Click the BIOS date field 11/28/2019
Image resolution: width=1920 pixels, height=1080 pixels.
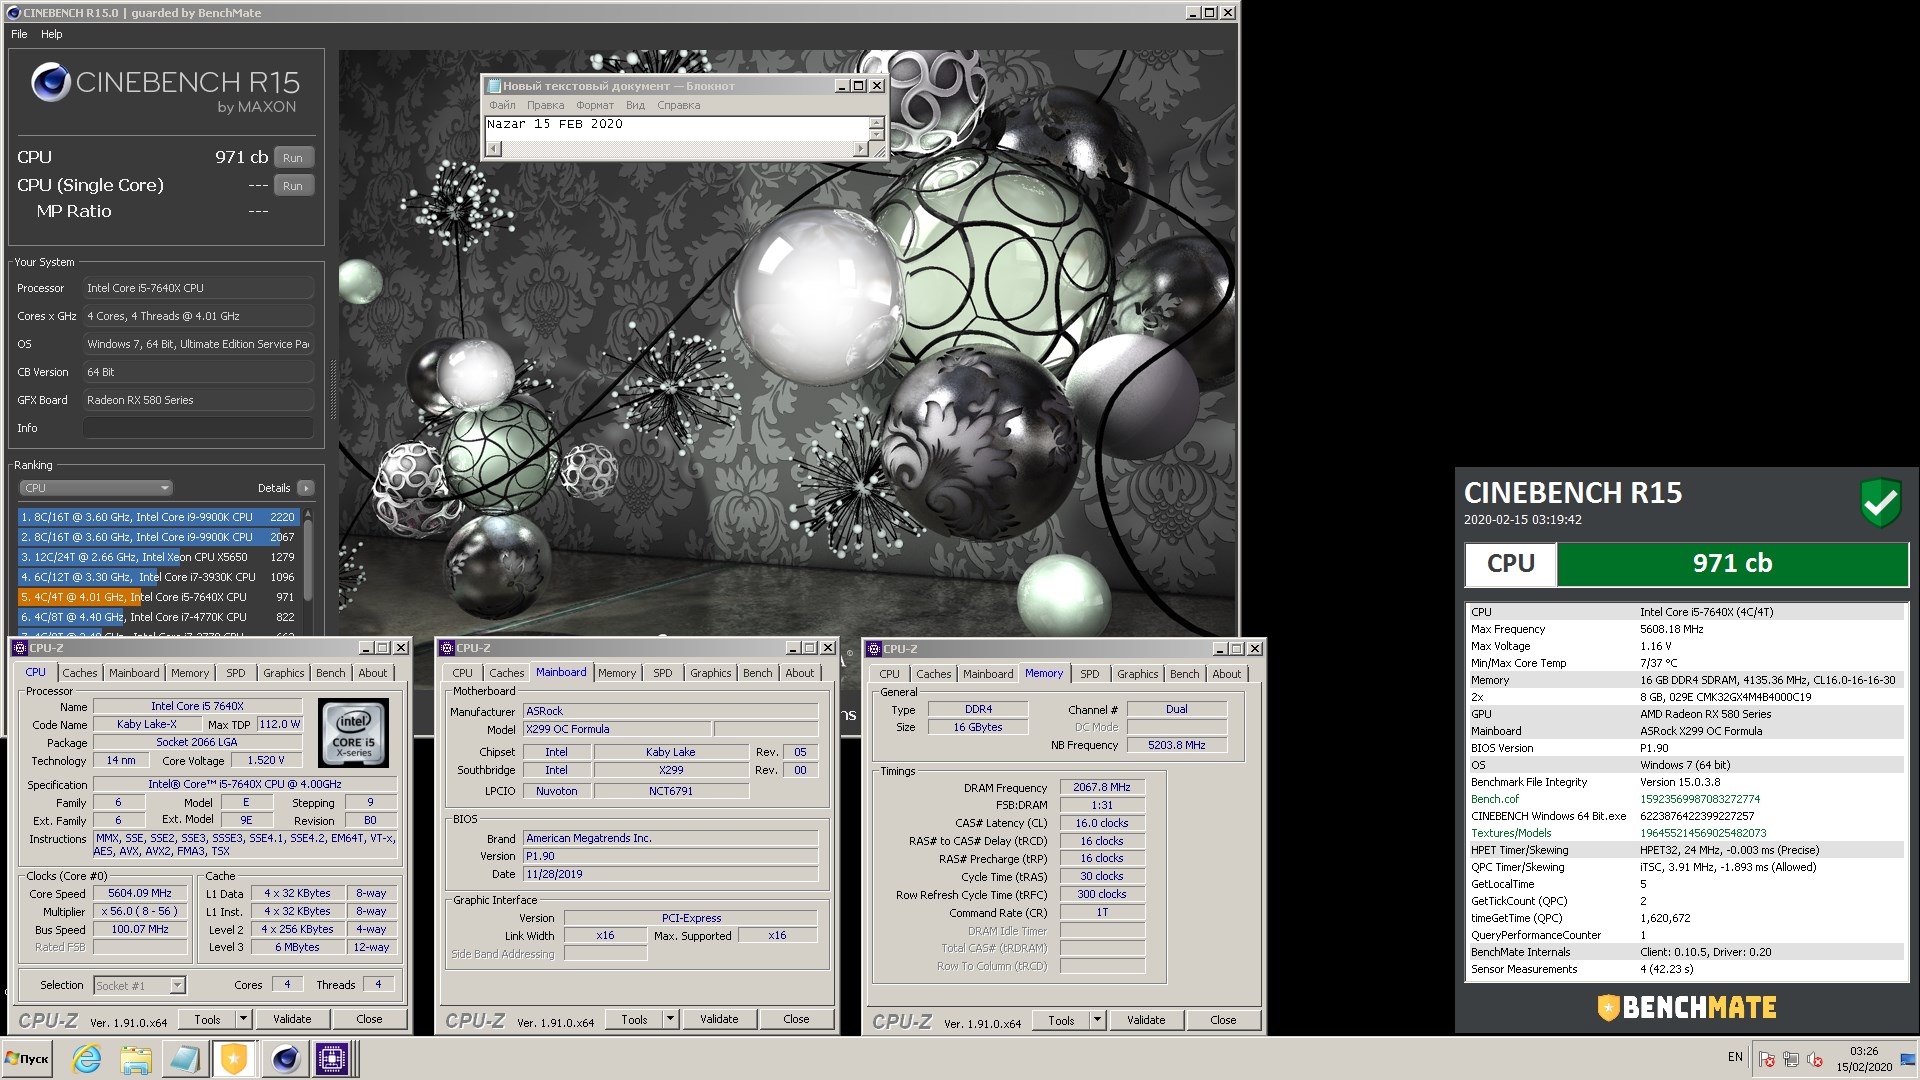click(670, 874)
